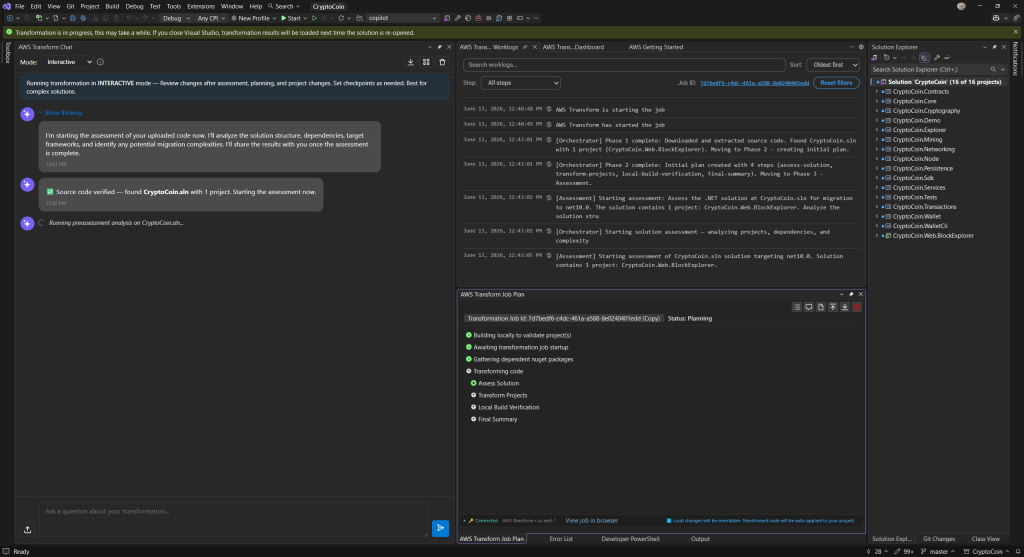The height and width of the screenshot is (557, 1024).
Task: Open the Notifications side tab
Action: click(1016, 59)
